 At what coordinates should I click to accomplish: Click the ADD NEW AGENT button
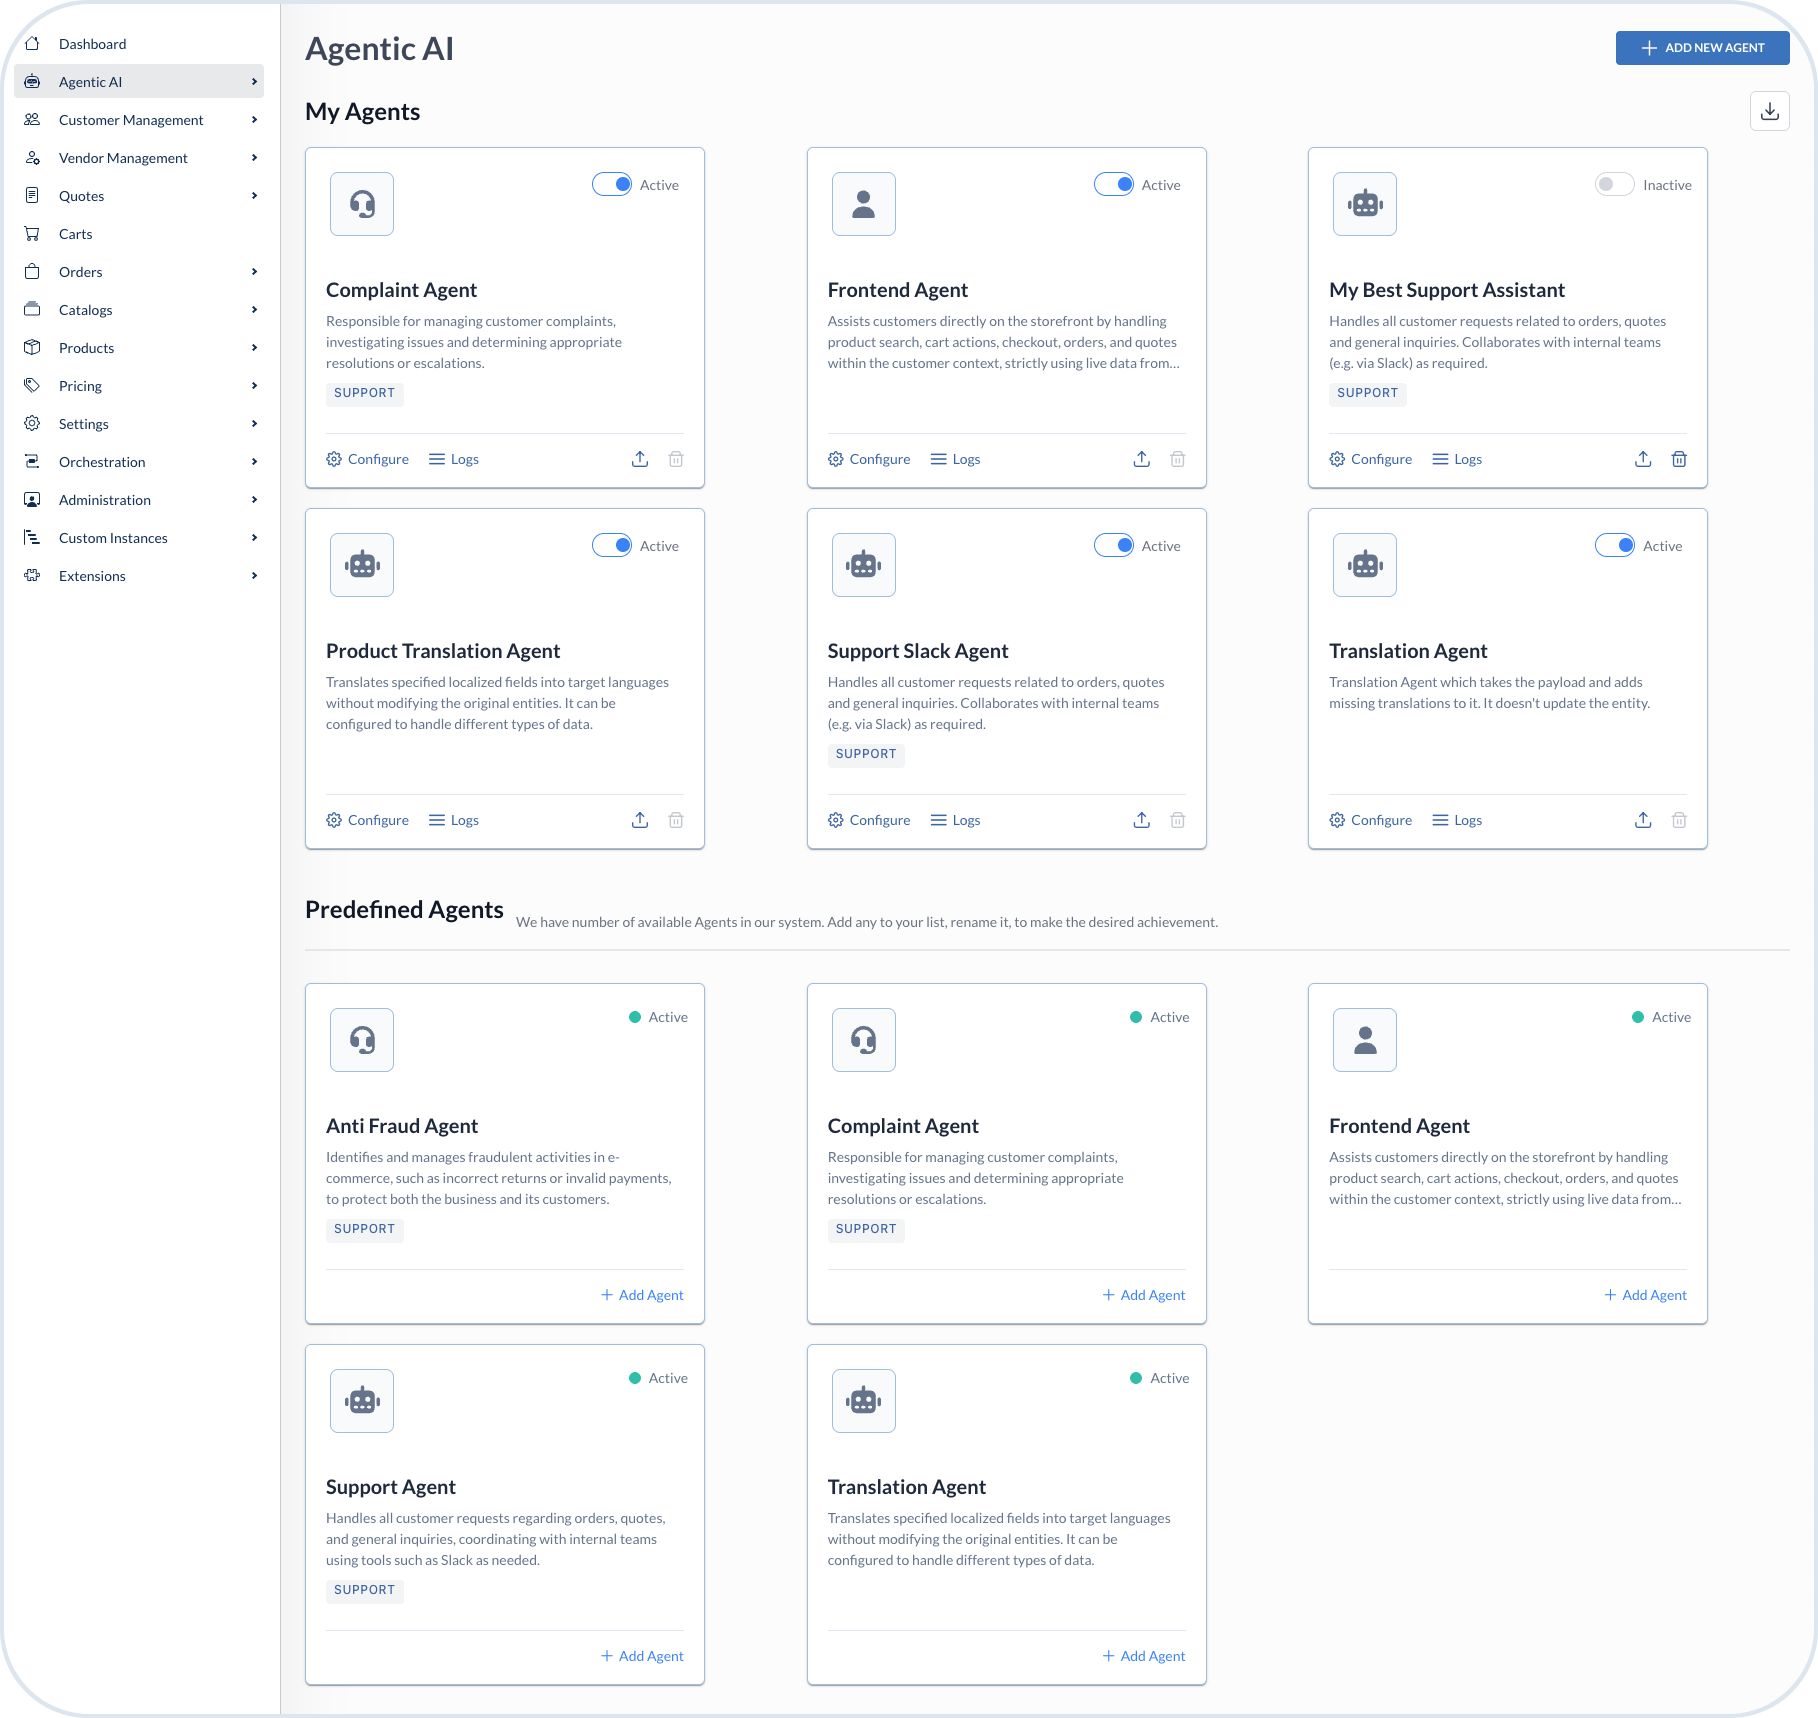(x=1702, y=47)
